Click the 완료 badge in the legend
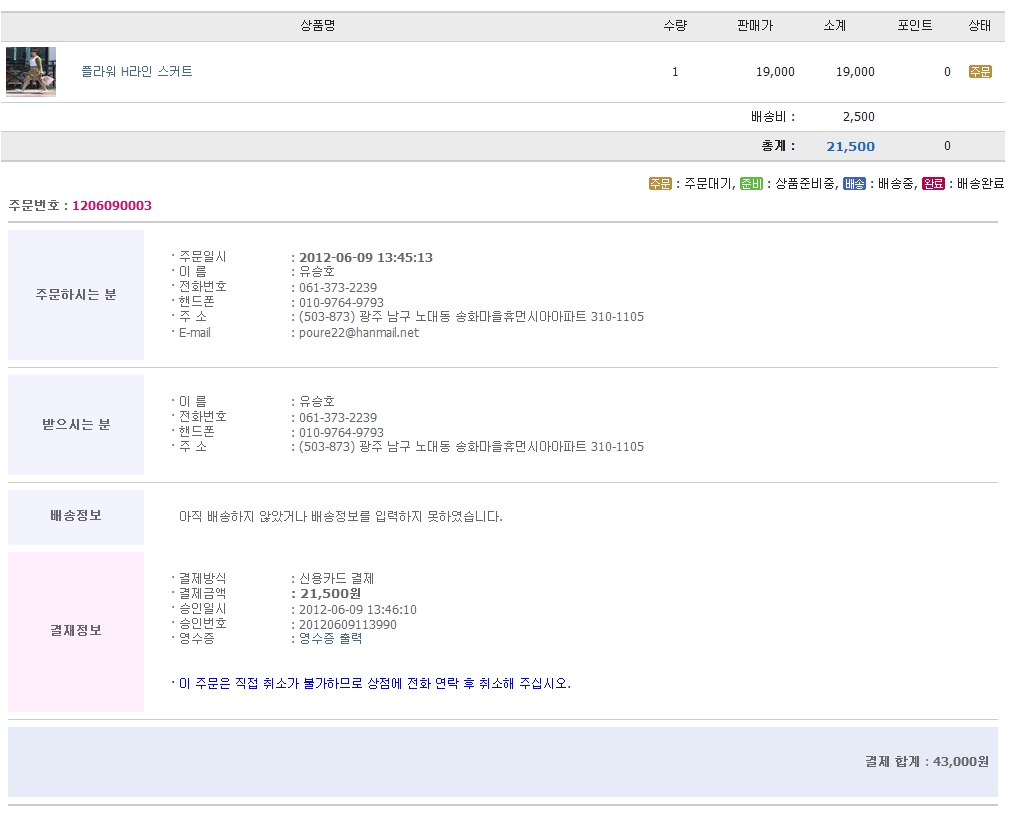Image resolution: width=1012 pixels, height=820 pixels. [x=933, y=184]
